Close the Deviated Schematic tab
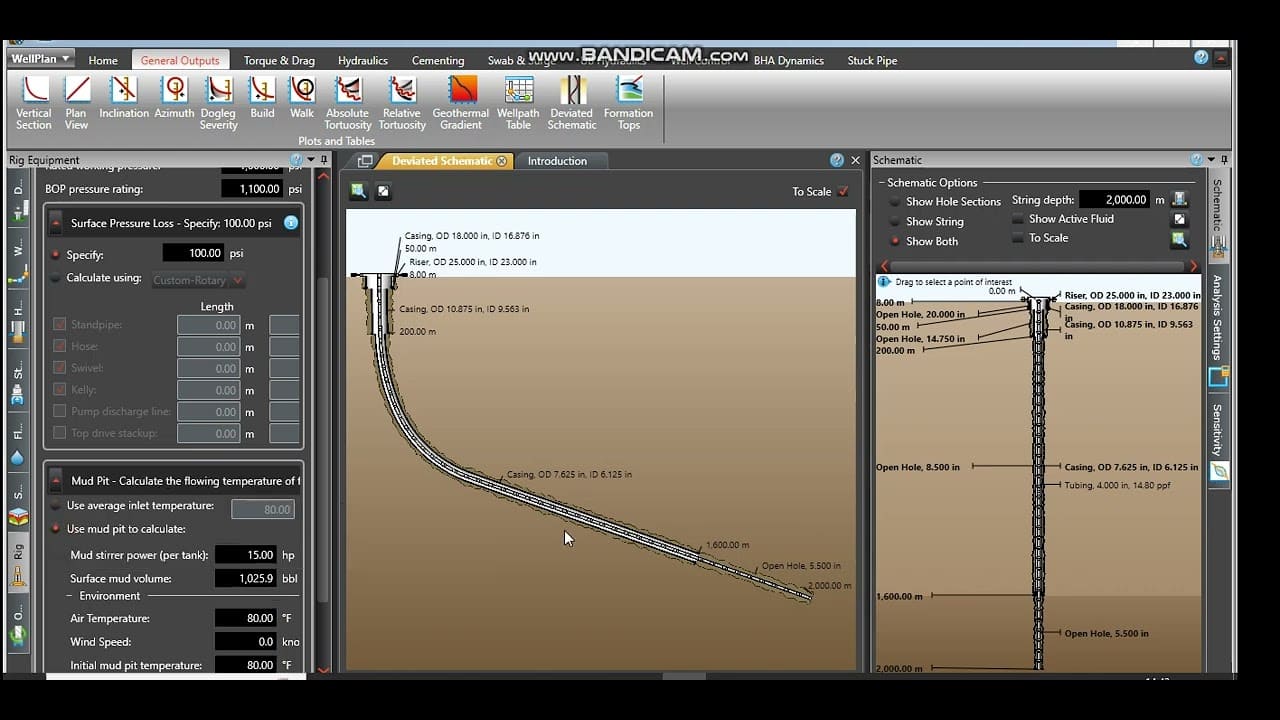 coord(502,161)
